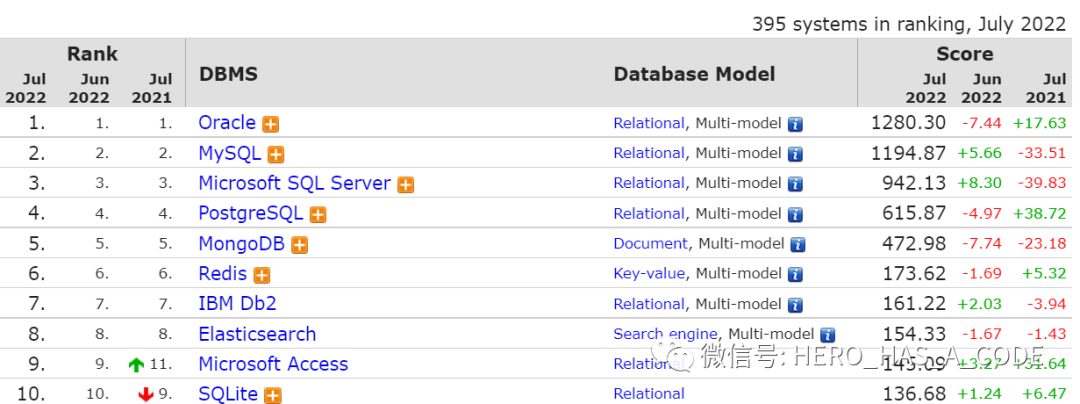1080x404 pixels.
Task: Click the Search engine model link
Action: point(665,334)
